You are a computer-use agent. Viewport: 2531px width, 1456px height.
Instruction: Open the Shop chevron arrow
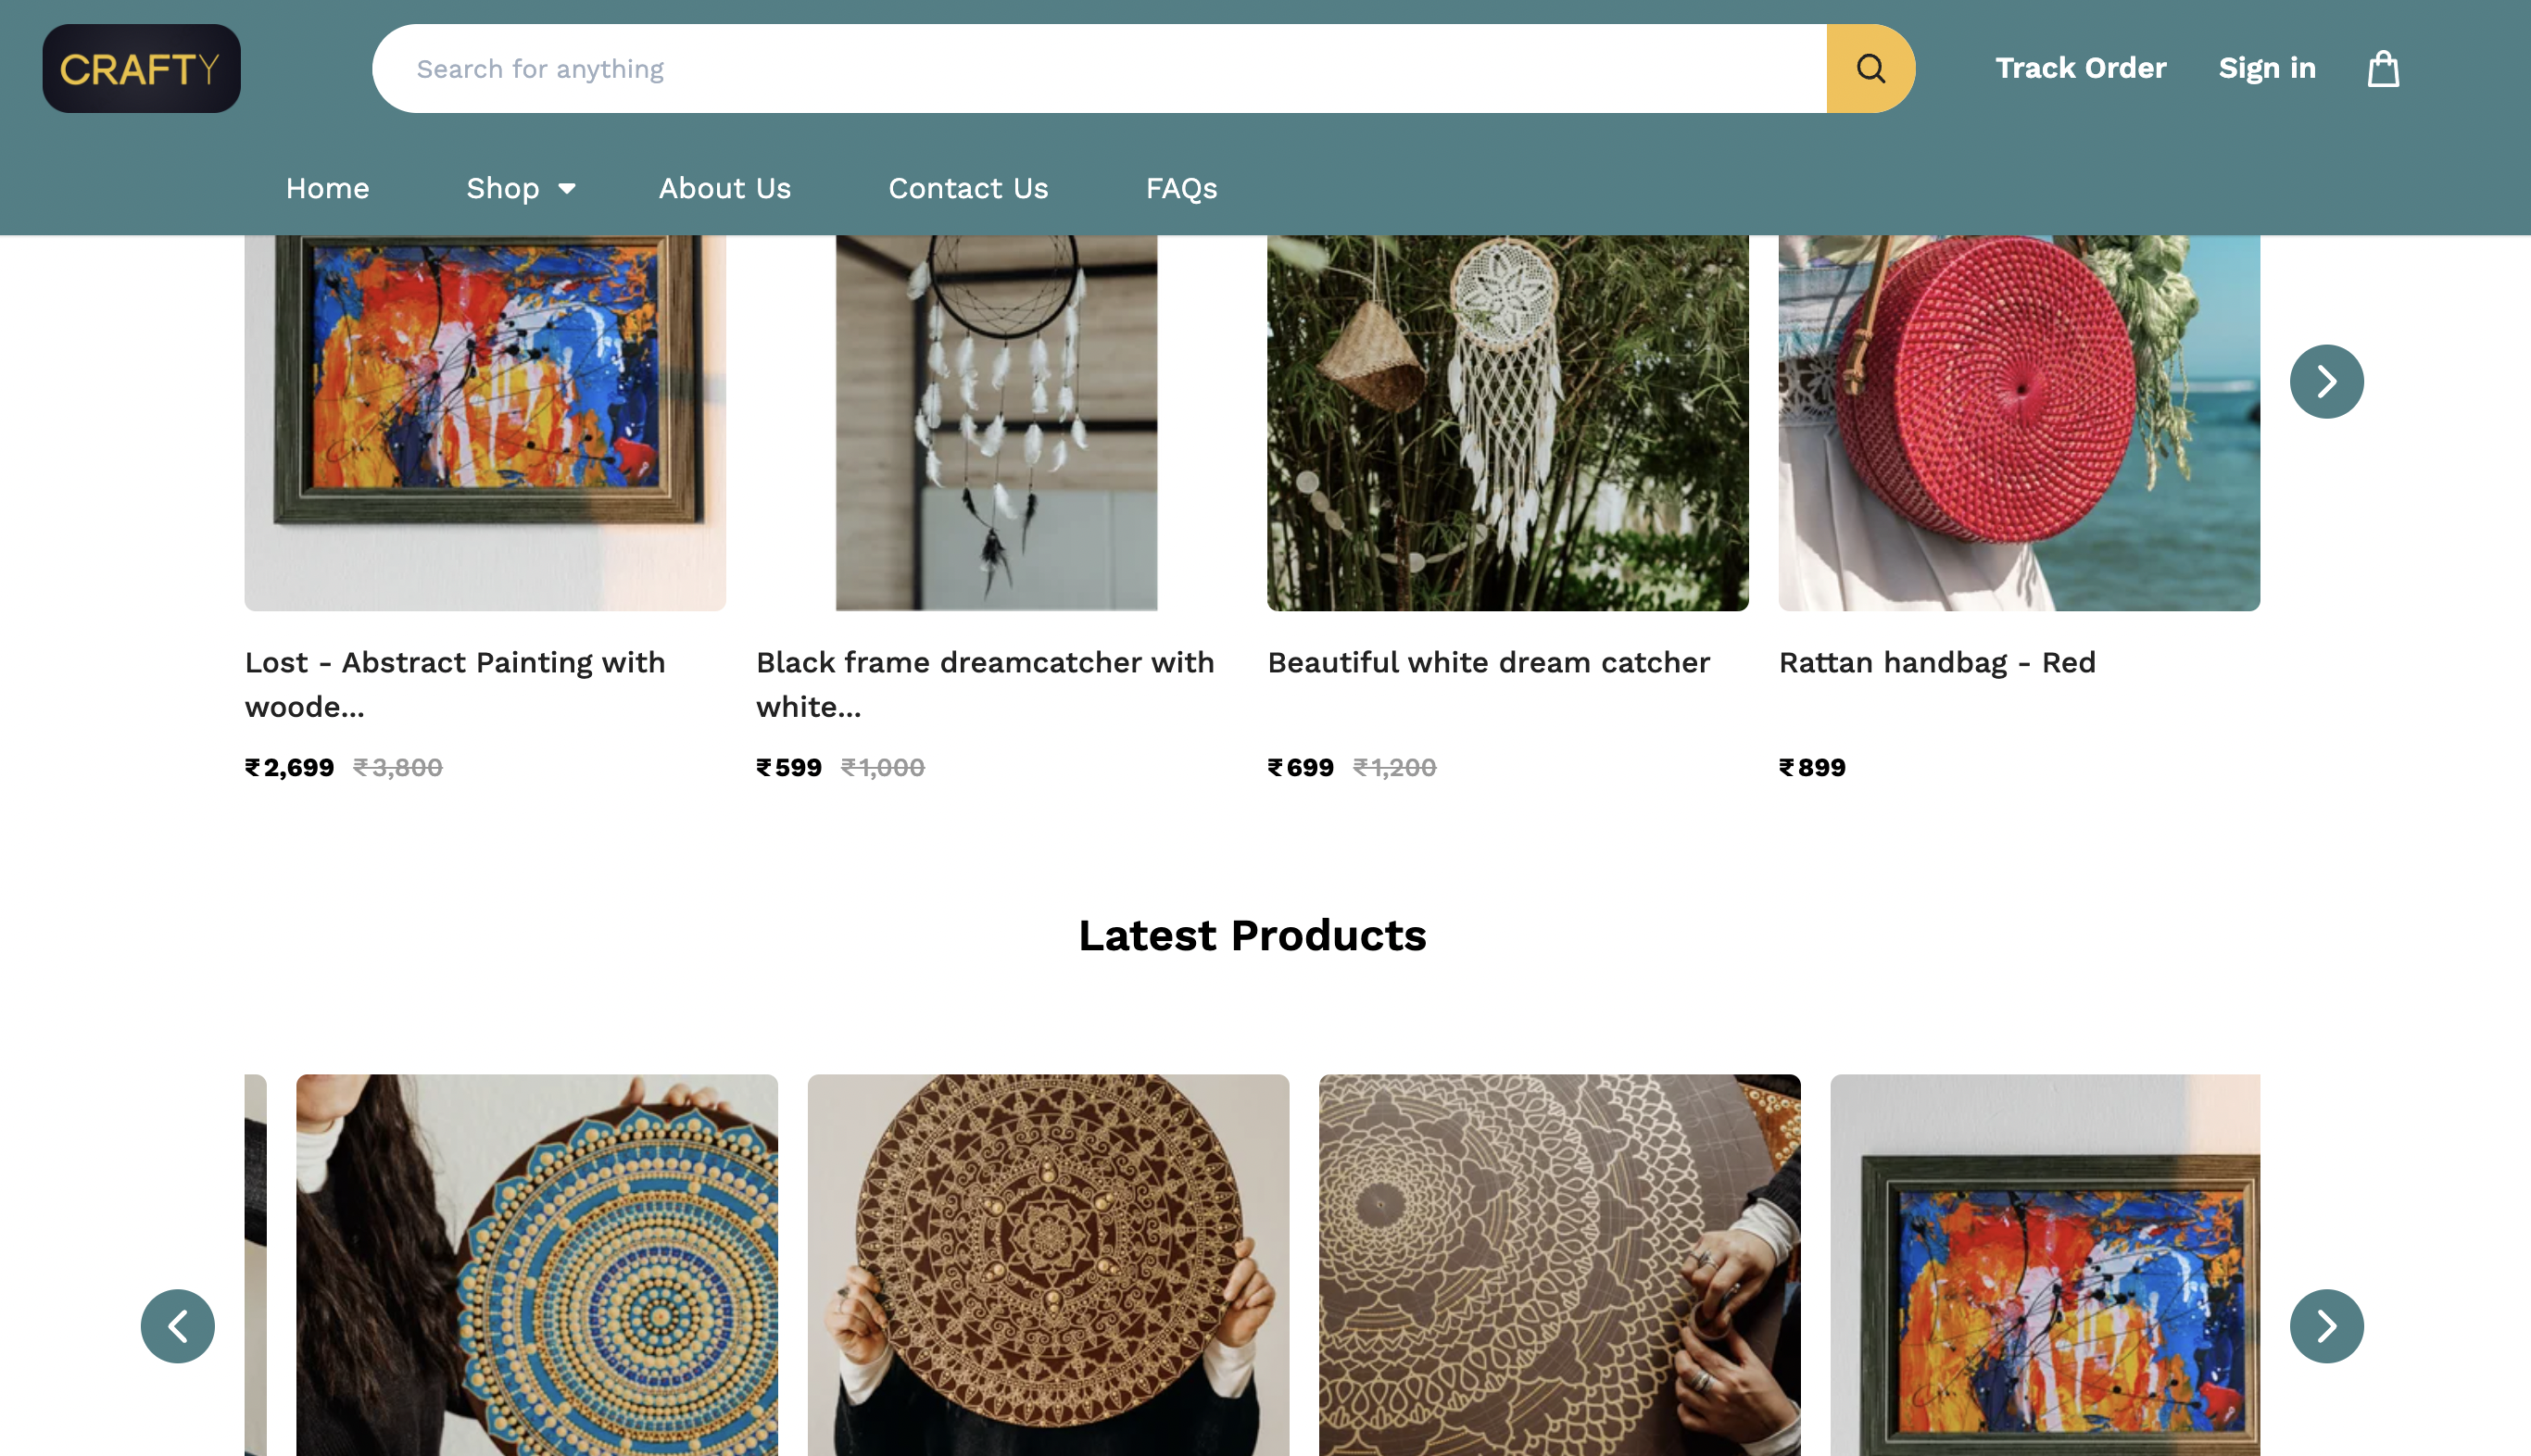point(566,189)
